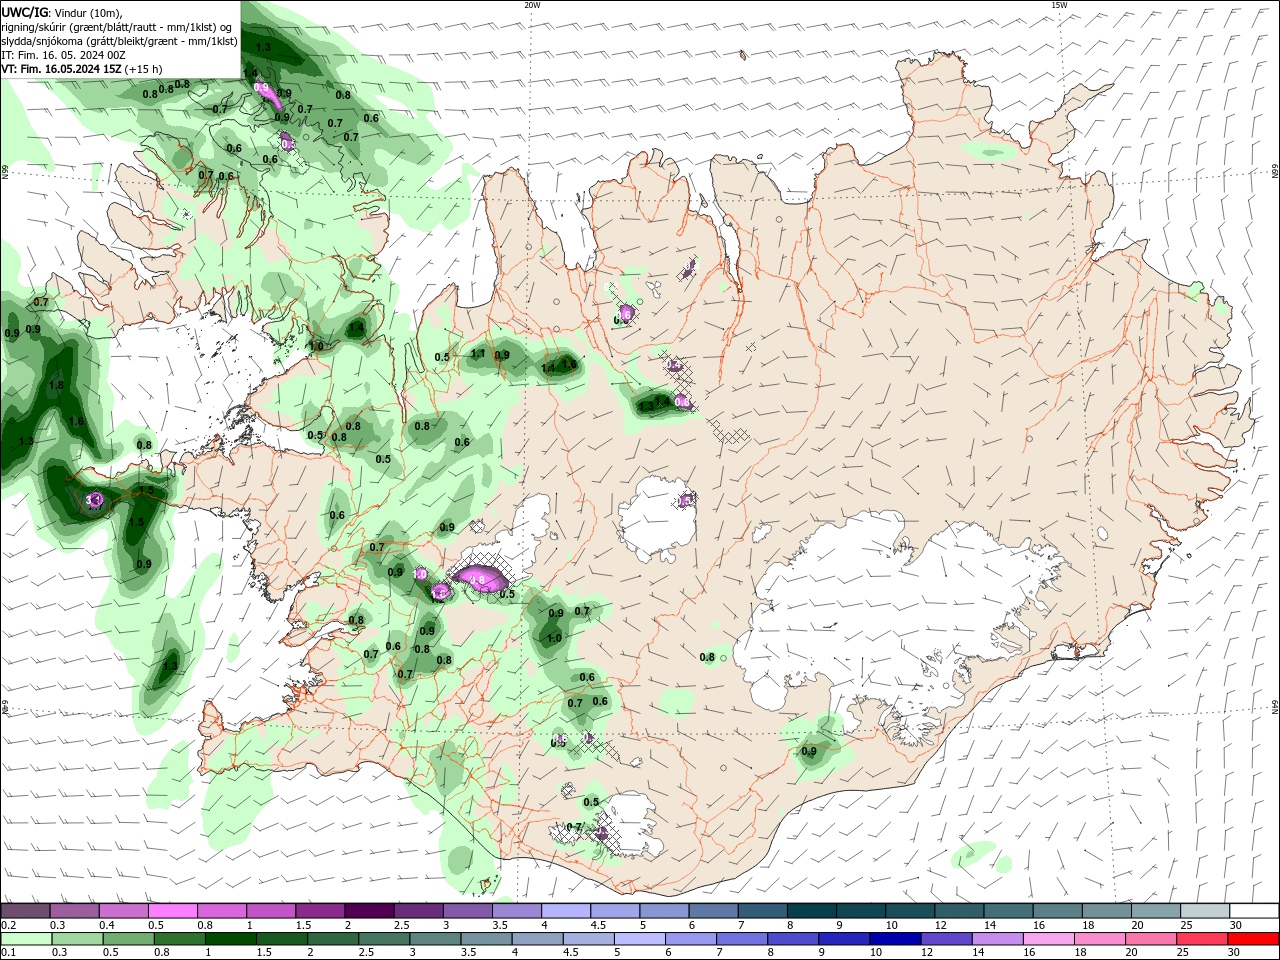This screenshot has height=960, width=1280.
Task: Click the '66N' latitude label on right edge
Action: 1275,172
